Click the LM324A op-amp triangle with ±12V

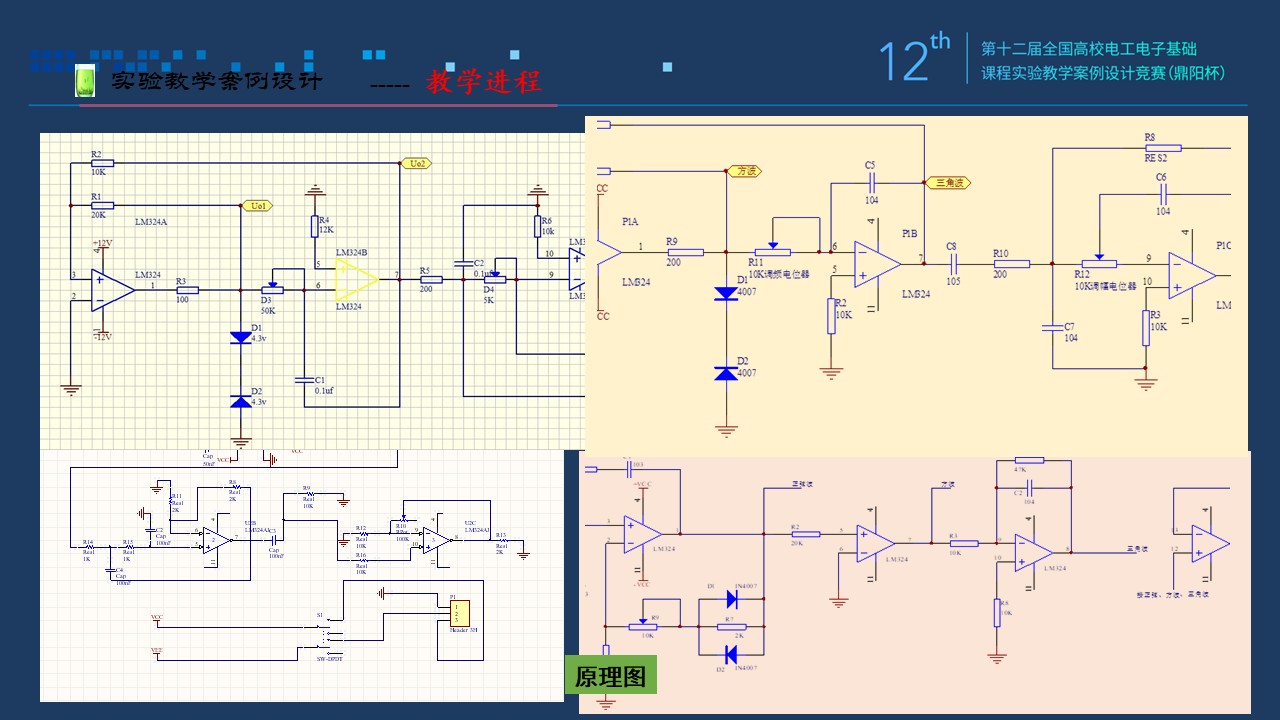(111, 288)
